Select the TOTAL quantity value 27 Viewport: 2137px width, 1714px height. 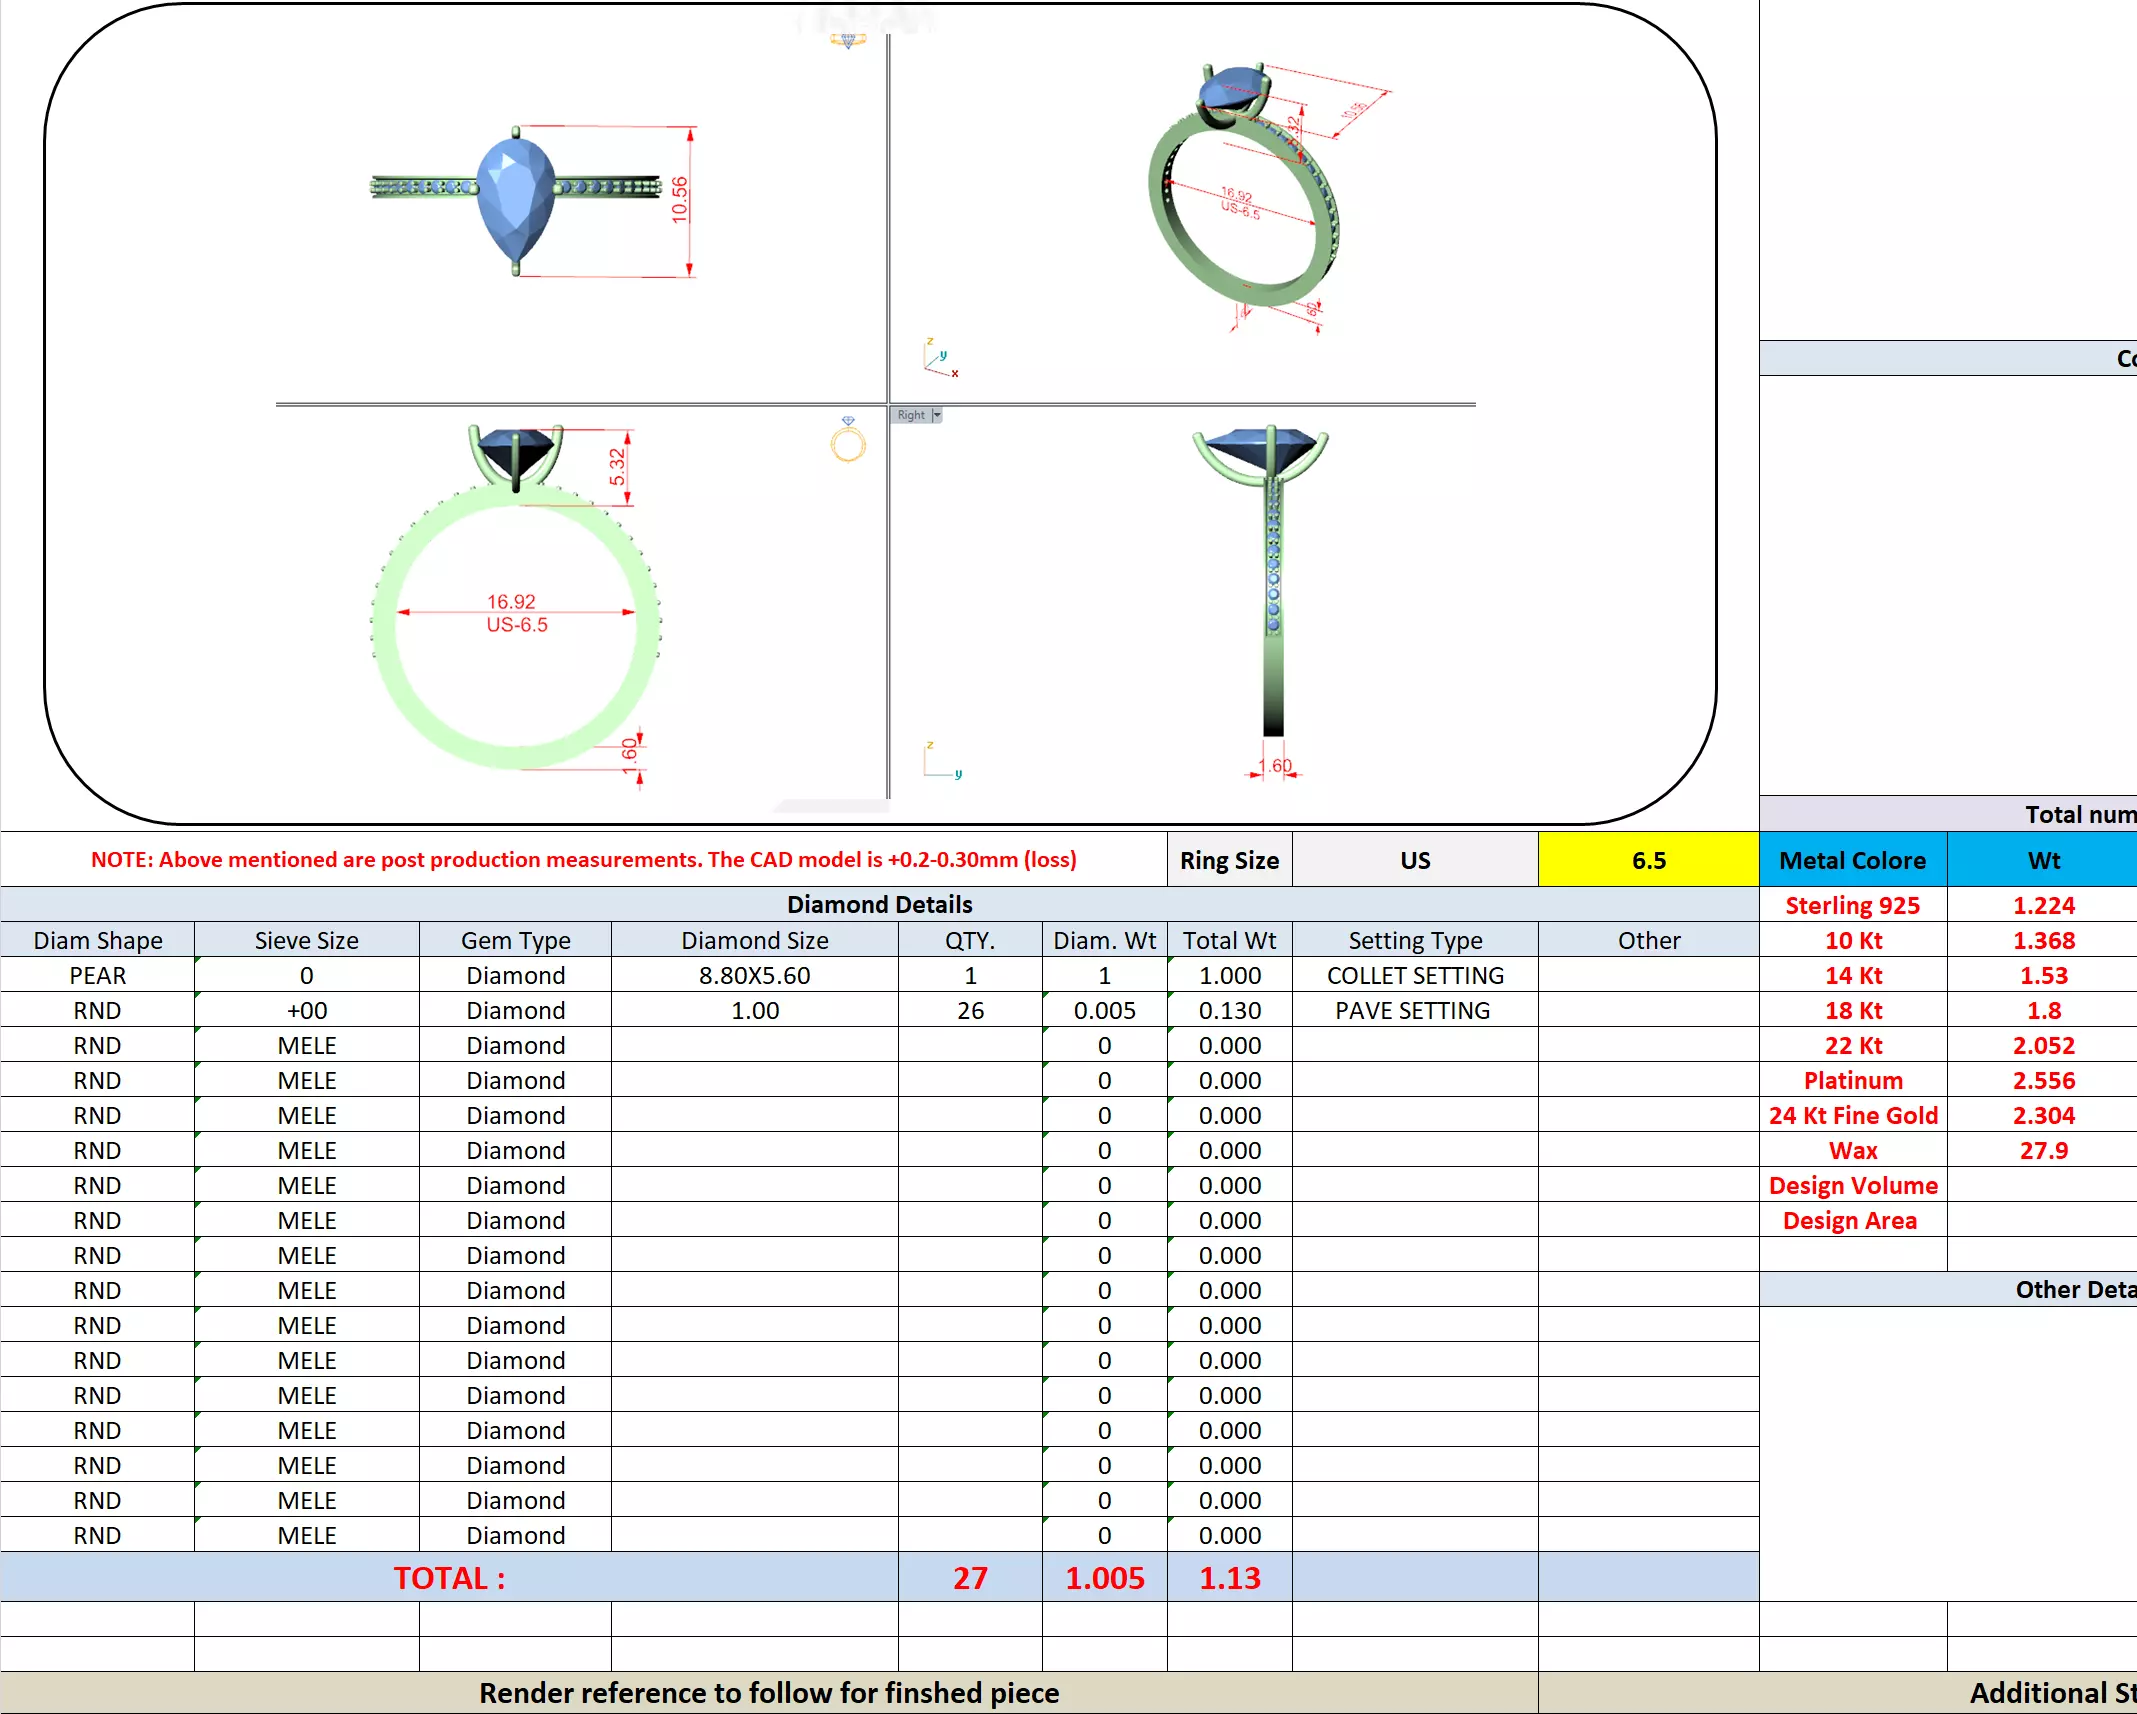969,1577
